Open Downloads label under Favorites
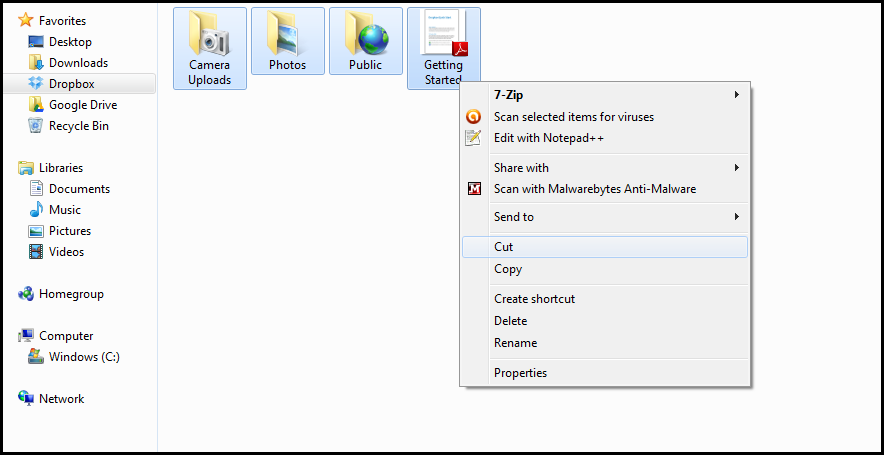This screenshot has width=884, height=455. (78, 63)
